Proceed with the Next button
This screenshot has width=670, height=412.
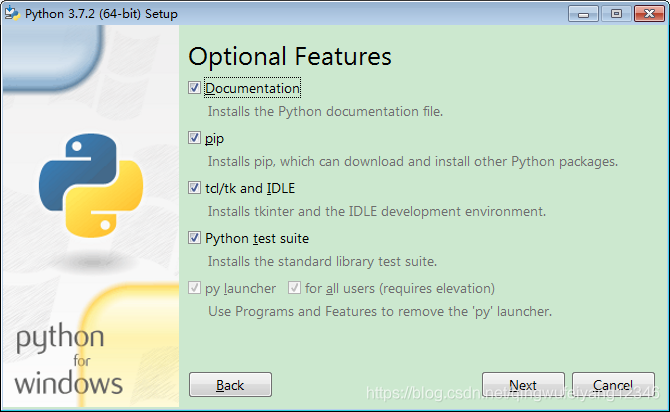[523, 385]
